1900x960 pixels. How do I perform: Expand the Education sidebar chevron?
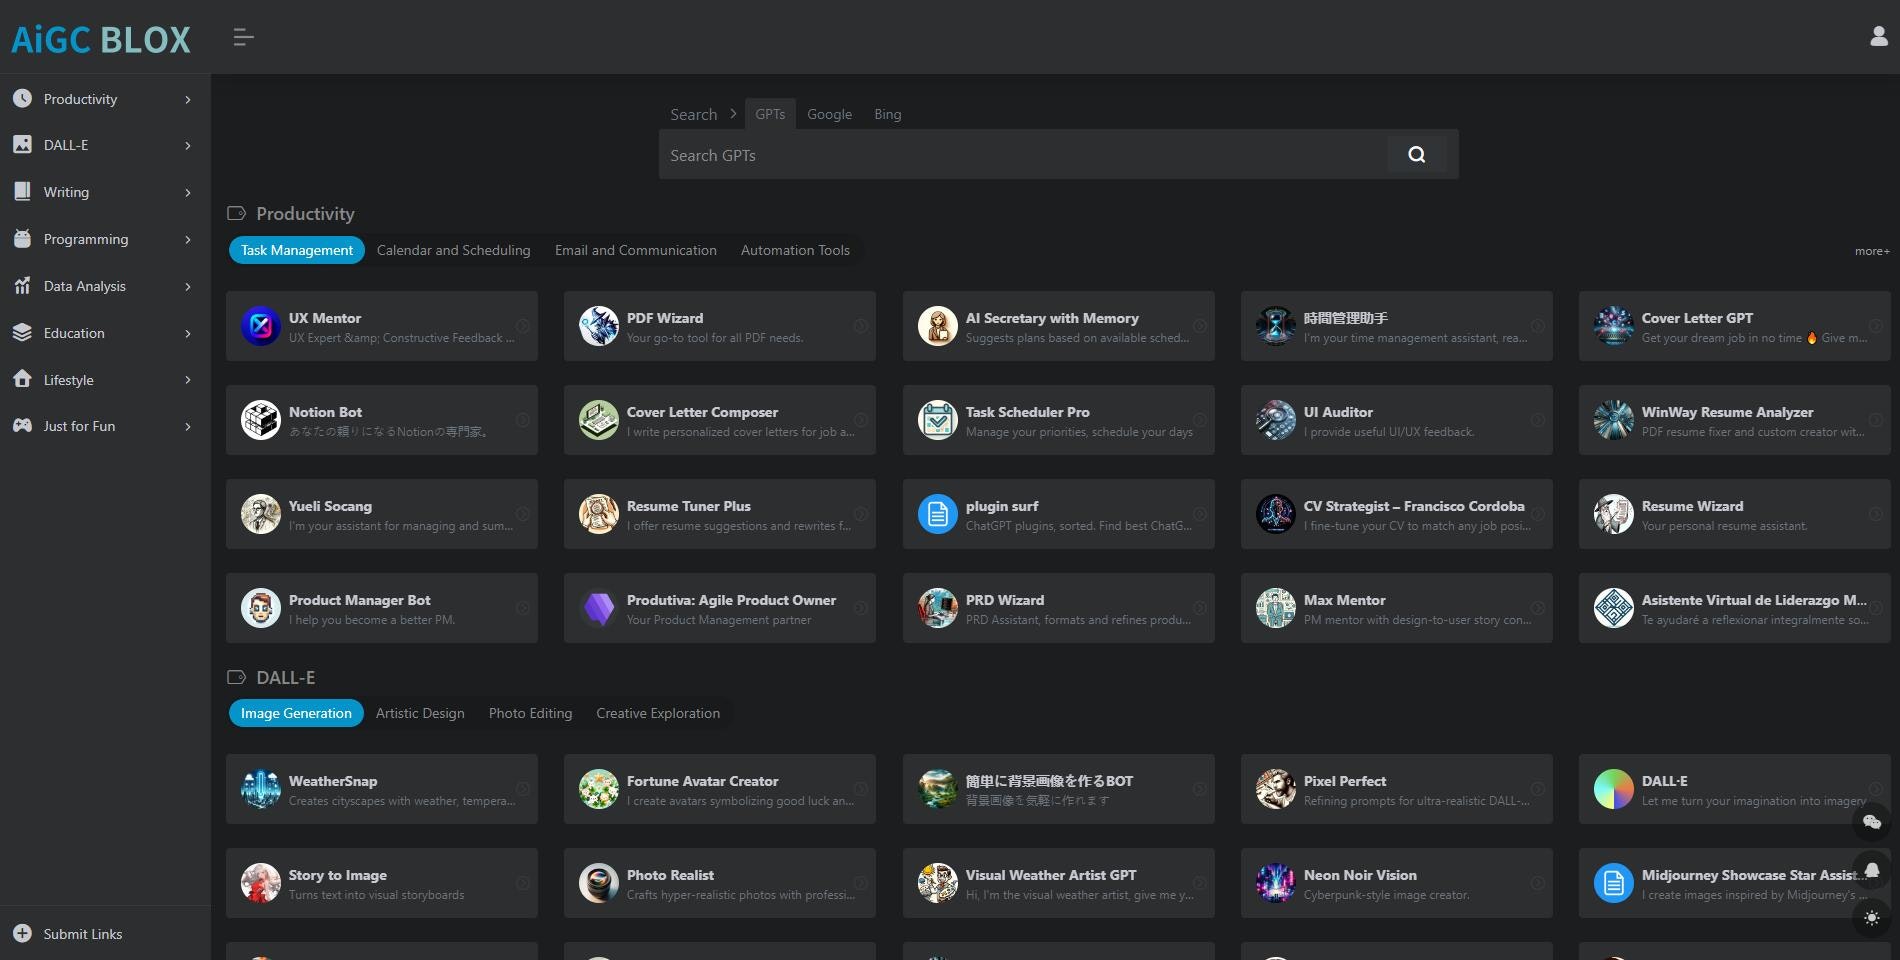pos(188,333)
